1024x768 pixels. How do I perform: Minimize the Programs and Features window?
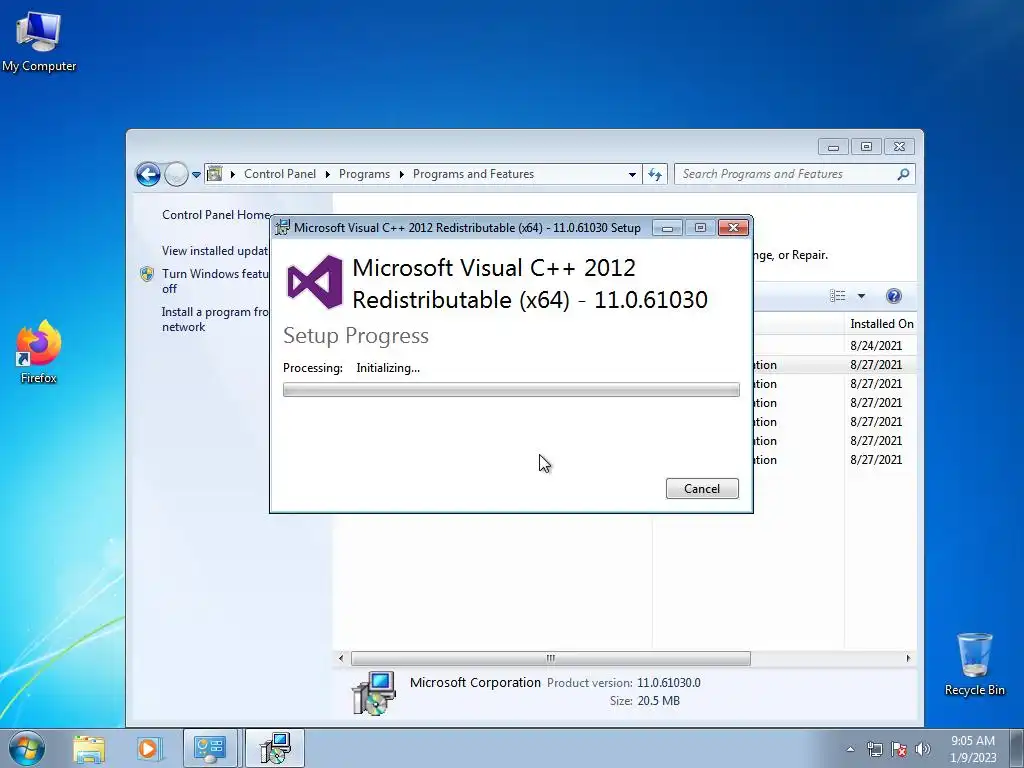[x=833, y=147]
